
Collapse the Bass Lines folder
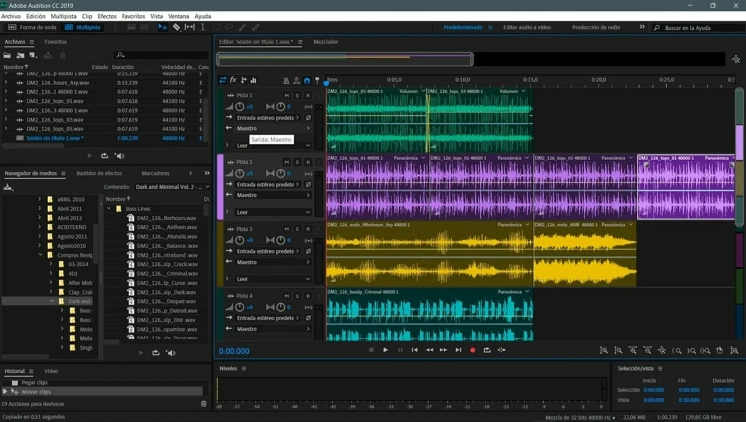(x=109, y=208)
